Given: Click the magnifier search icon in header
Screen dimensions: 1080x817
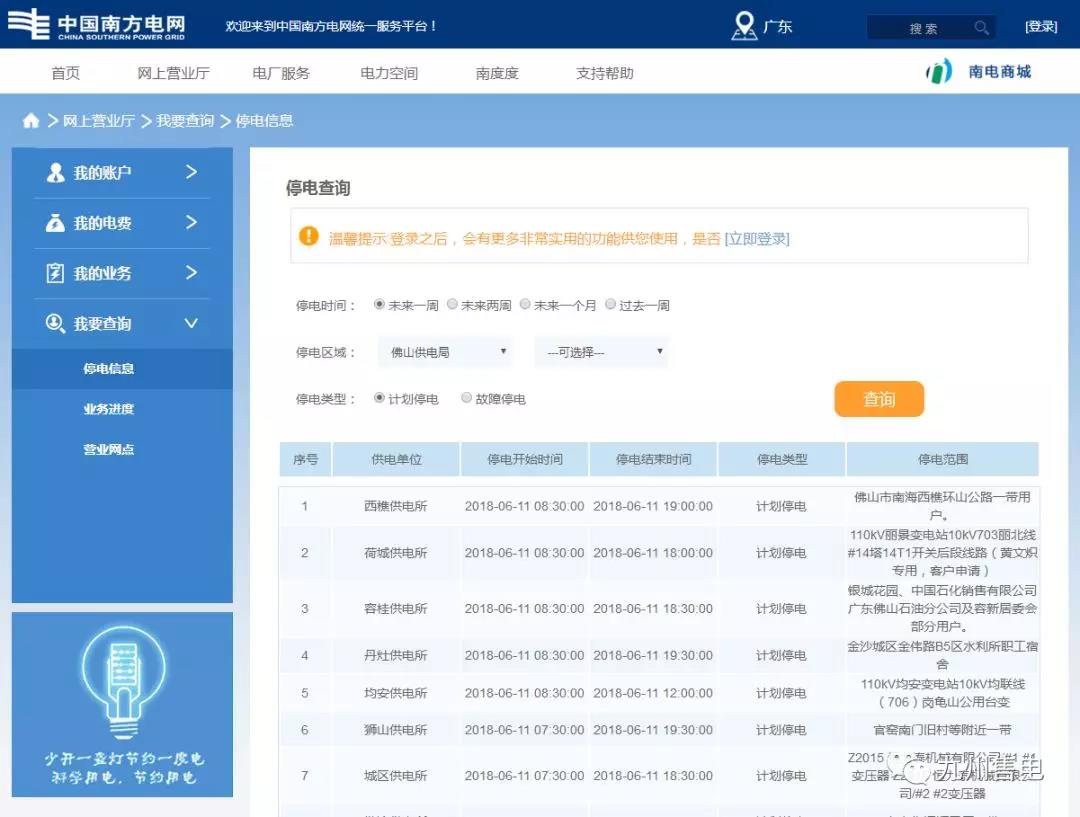Looking at the screenshot, I should (981, 28).
